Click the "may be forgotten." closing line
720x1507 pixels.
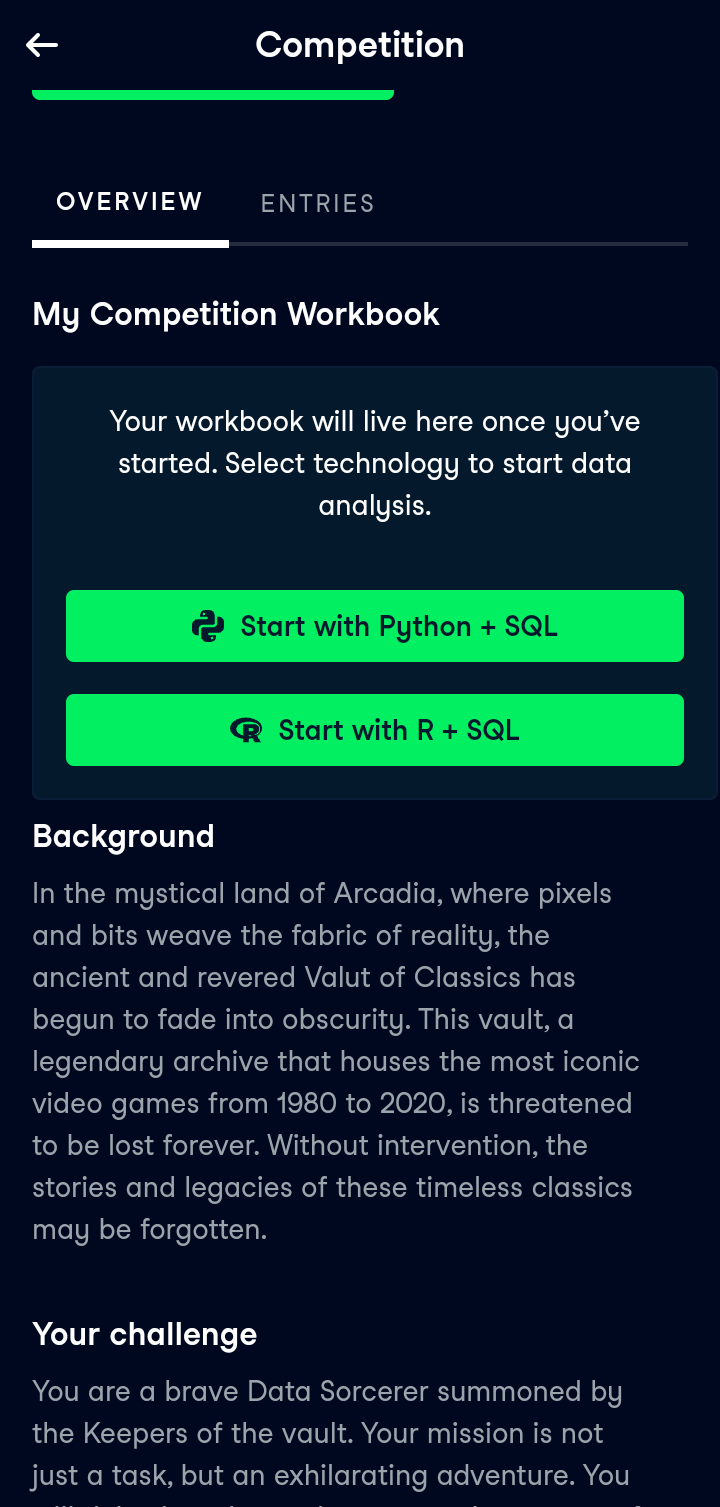(x=150, y=1229)
